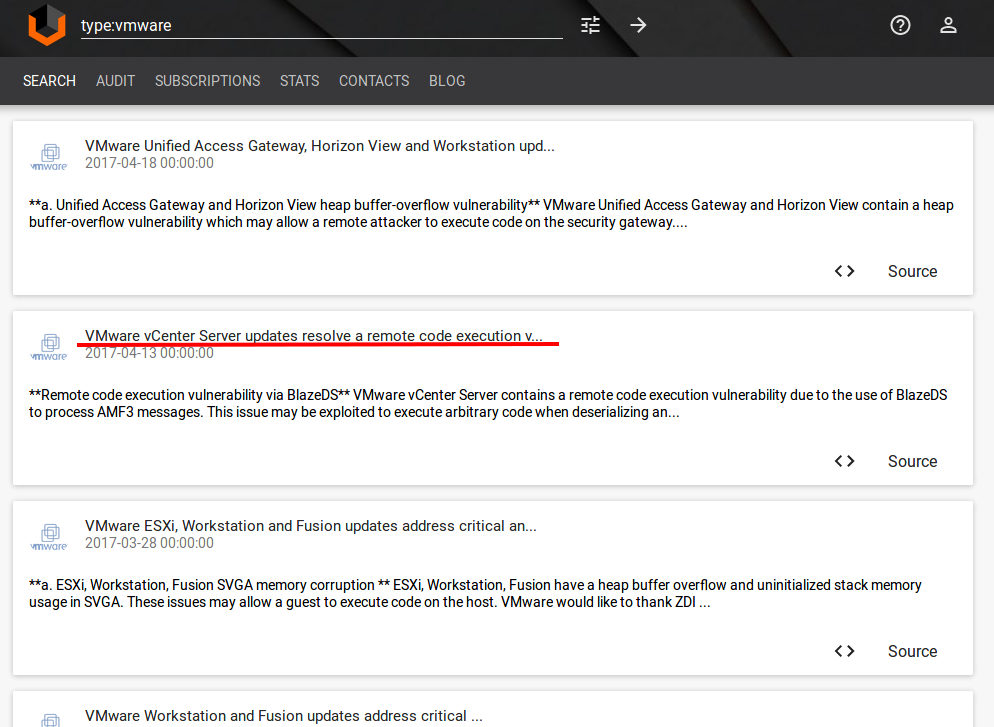Open the vCenter Server remote code execution title

pyautogui.click(x=314, y=336)
